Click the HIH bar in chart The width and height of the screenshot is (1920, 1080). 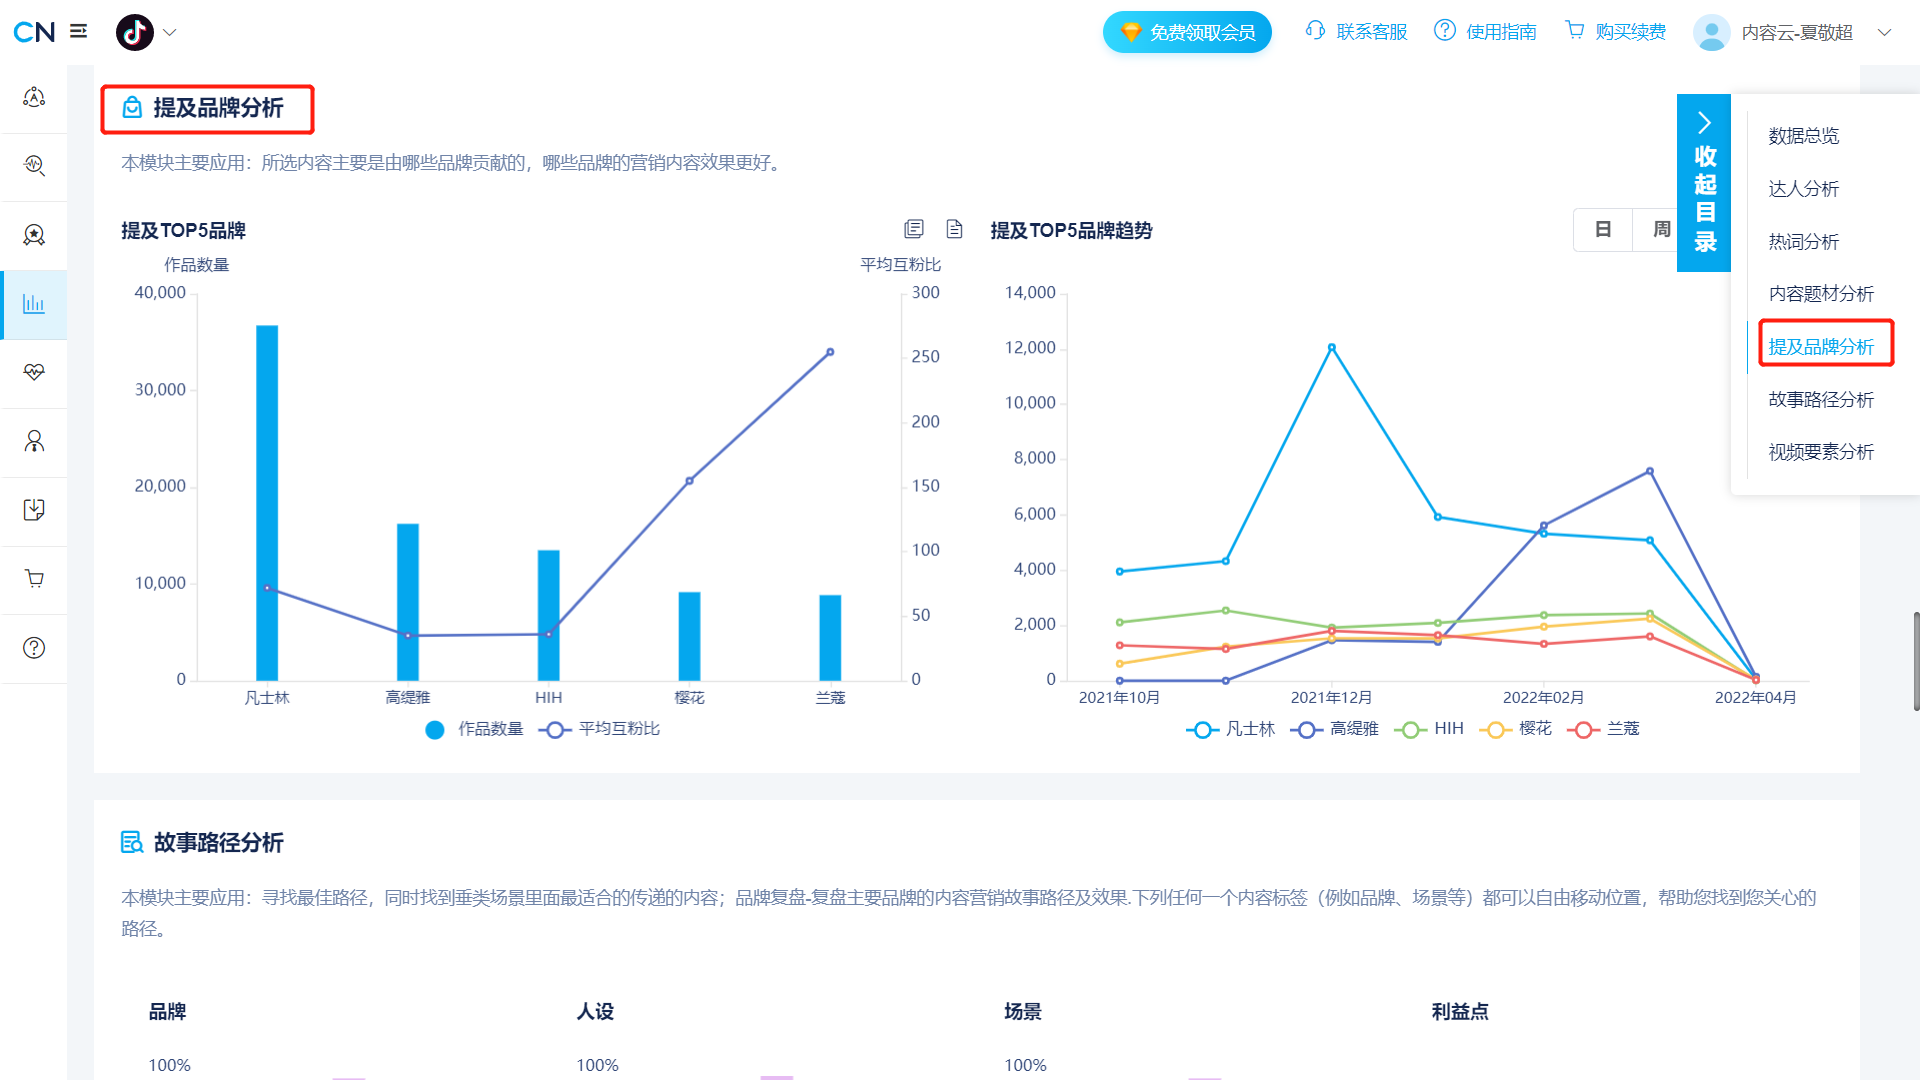coord(548,615)
